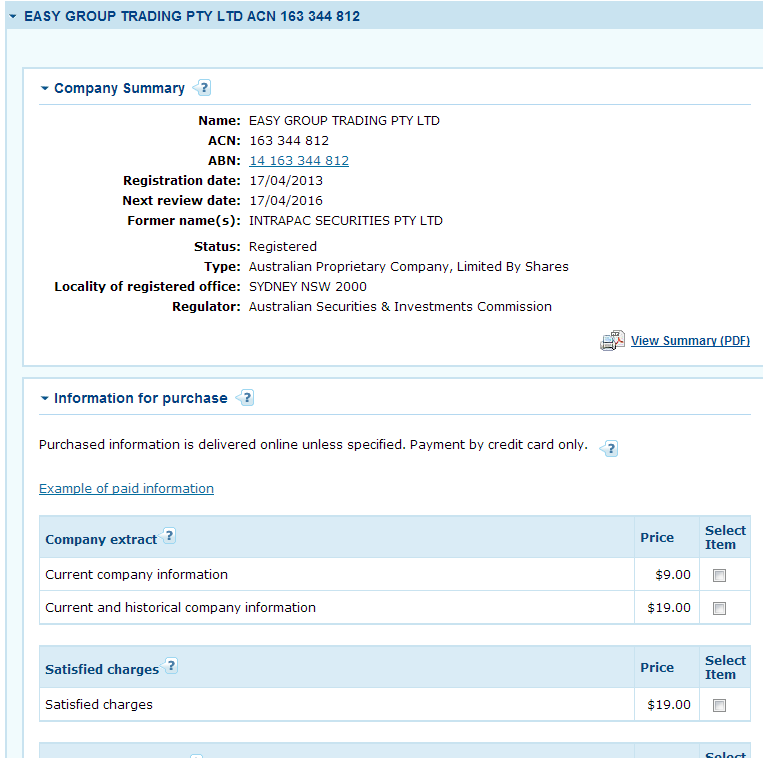The height and width of the screenshot is (758, 763).
Task: Click the Satisfied charges row label
Action: pyautogui.click(x=99, y=704)
